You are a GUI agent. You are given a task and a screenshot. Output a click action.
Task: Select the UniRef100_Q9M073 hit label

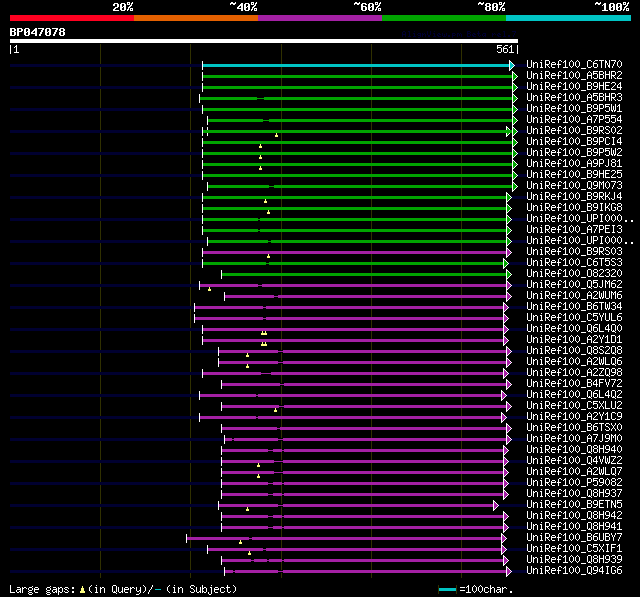pyautogui.click(x=574, y=186)
